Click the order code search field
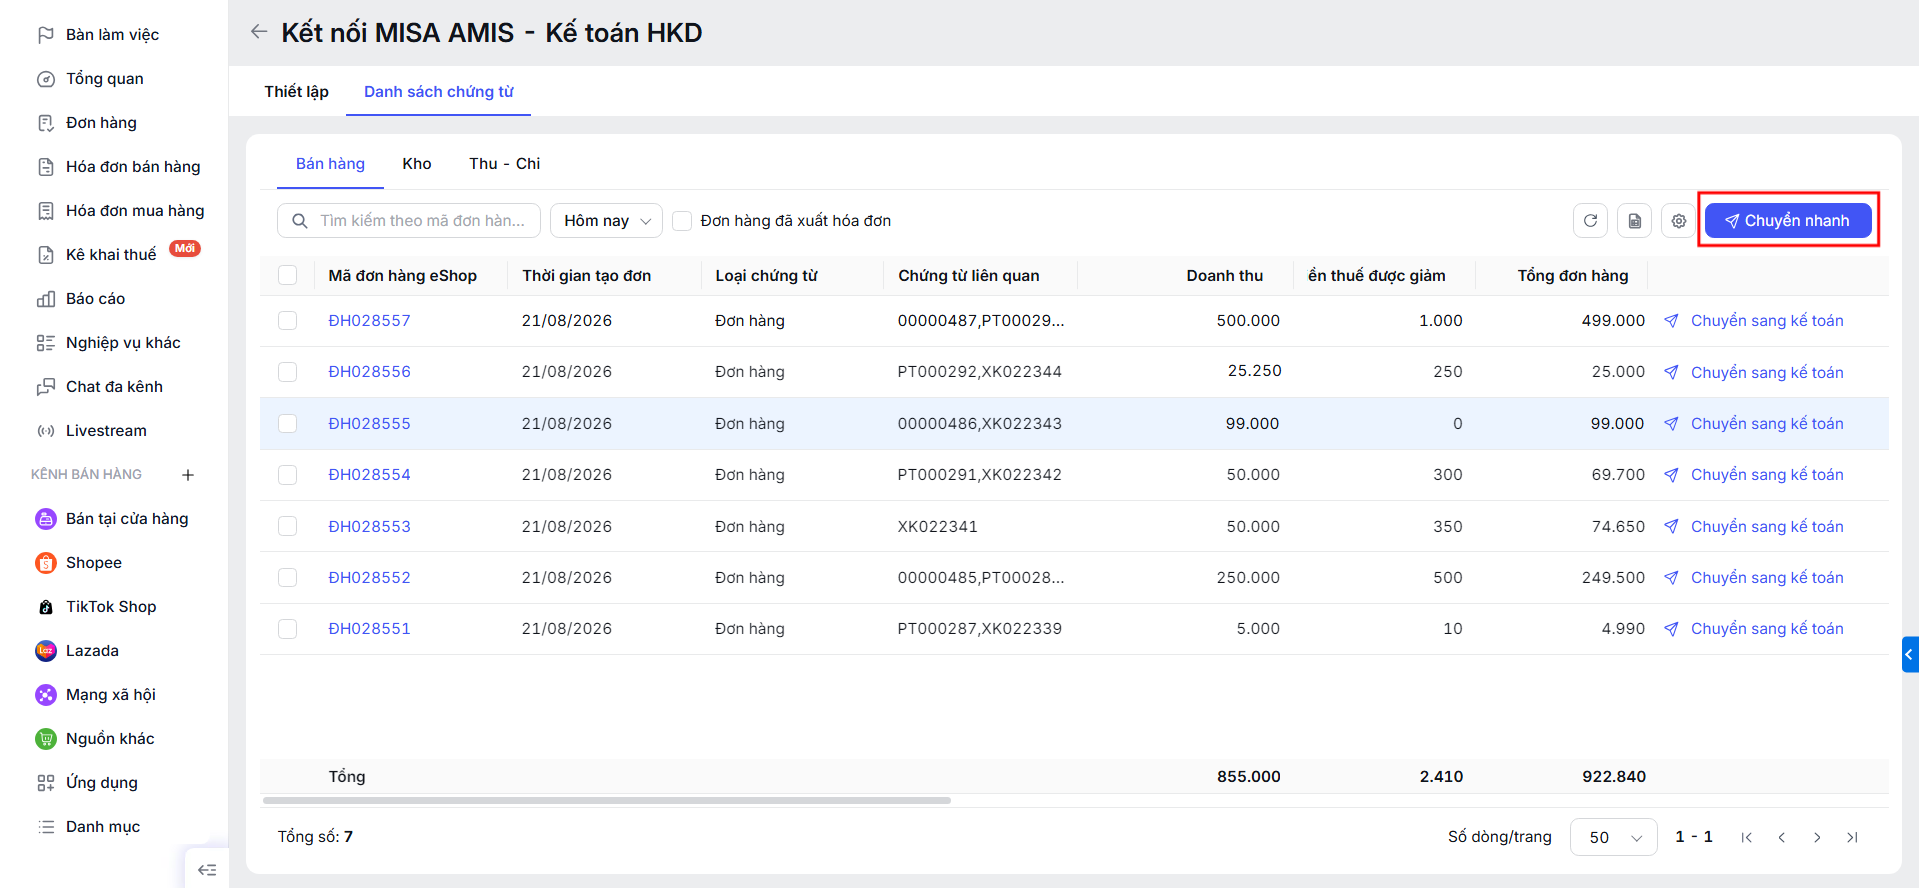Image resolution: width=1919 pixels, height=888 pixels. pos(409,221)
